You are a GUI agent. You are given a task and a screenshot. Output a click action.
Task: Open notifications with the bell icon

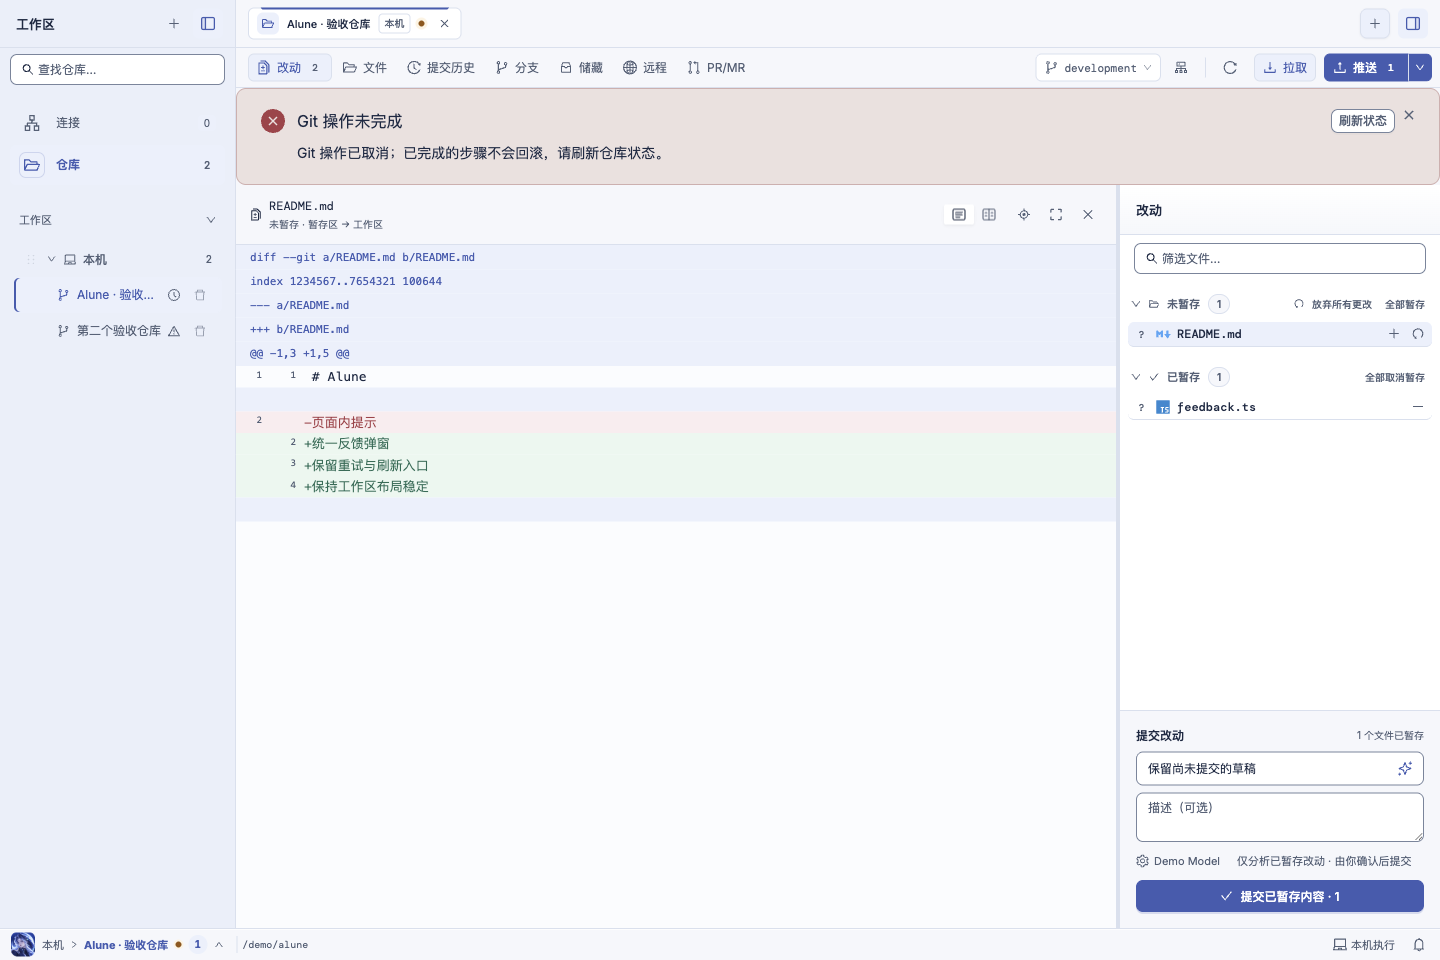coord(1419,945)
